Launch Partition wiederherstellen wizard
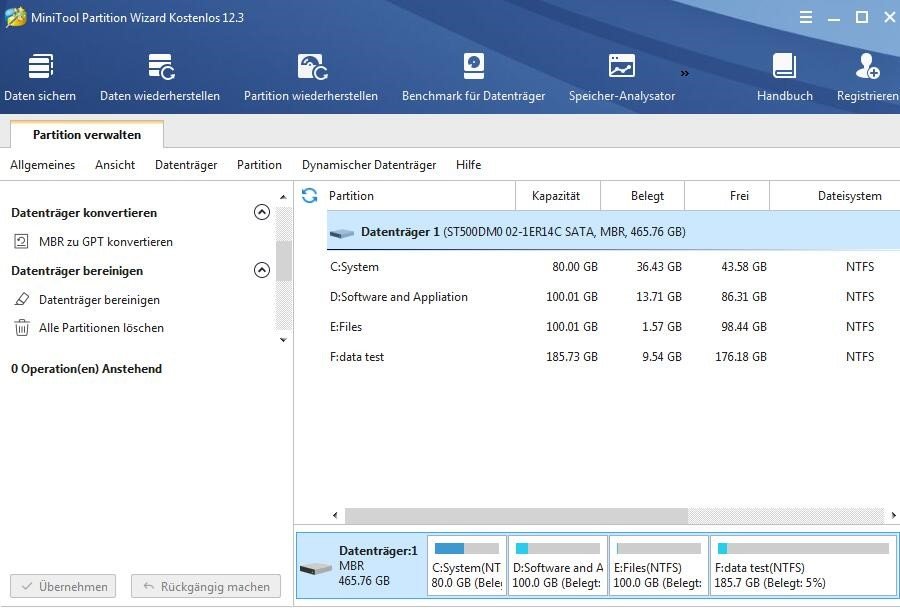This screenshot has width=900, height=610. [x=311, y=68]
